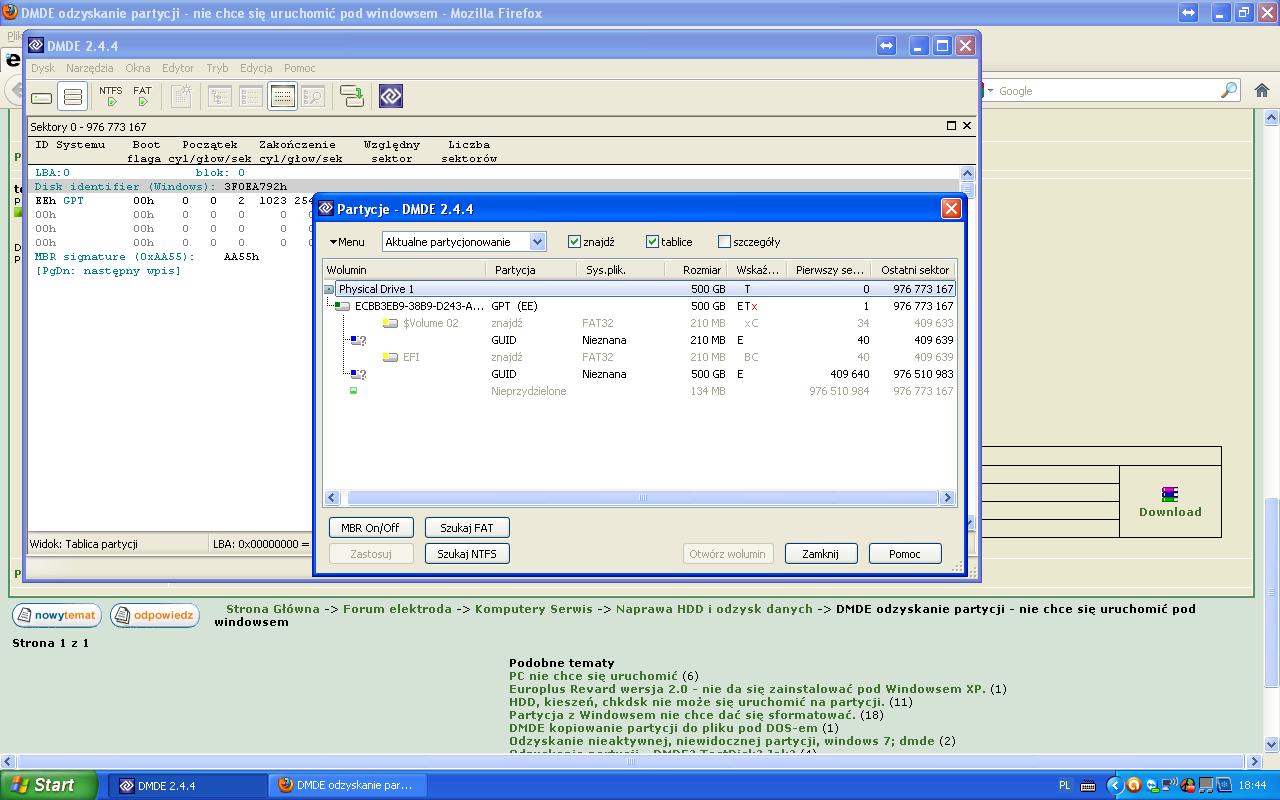Click the $Volume 02 folder icon
The height and width of the screenshot is (800, 1280).
[390, 323]
